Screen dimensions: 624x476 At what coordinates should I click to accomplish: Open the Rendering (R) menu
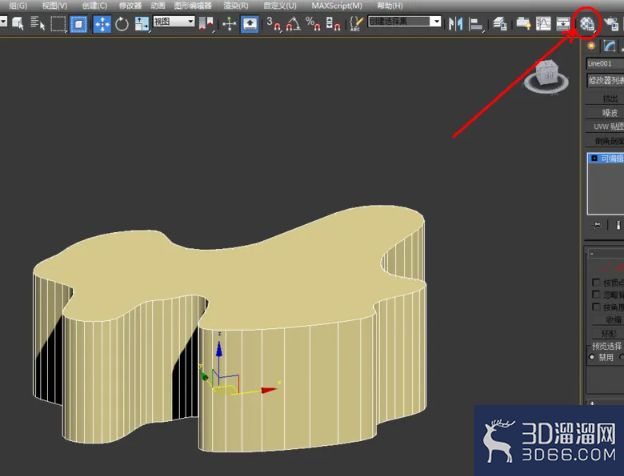[236, 6]
